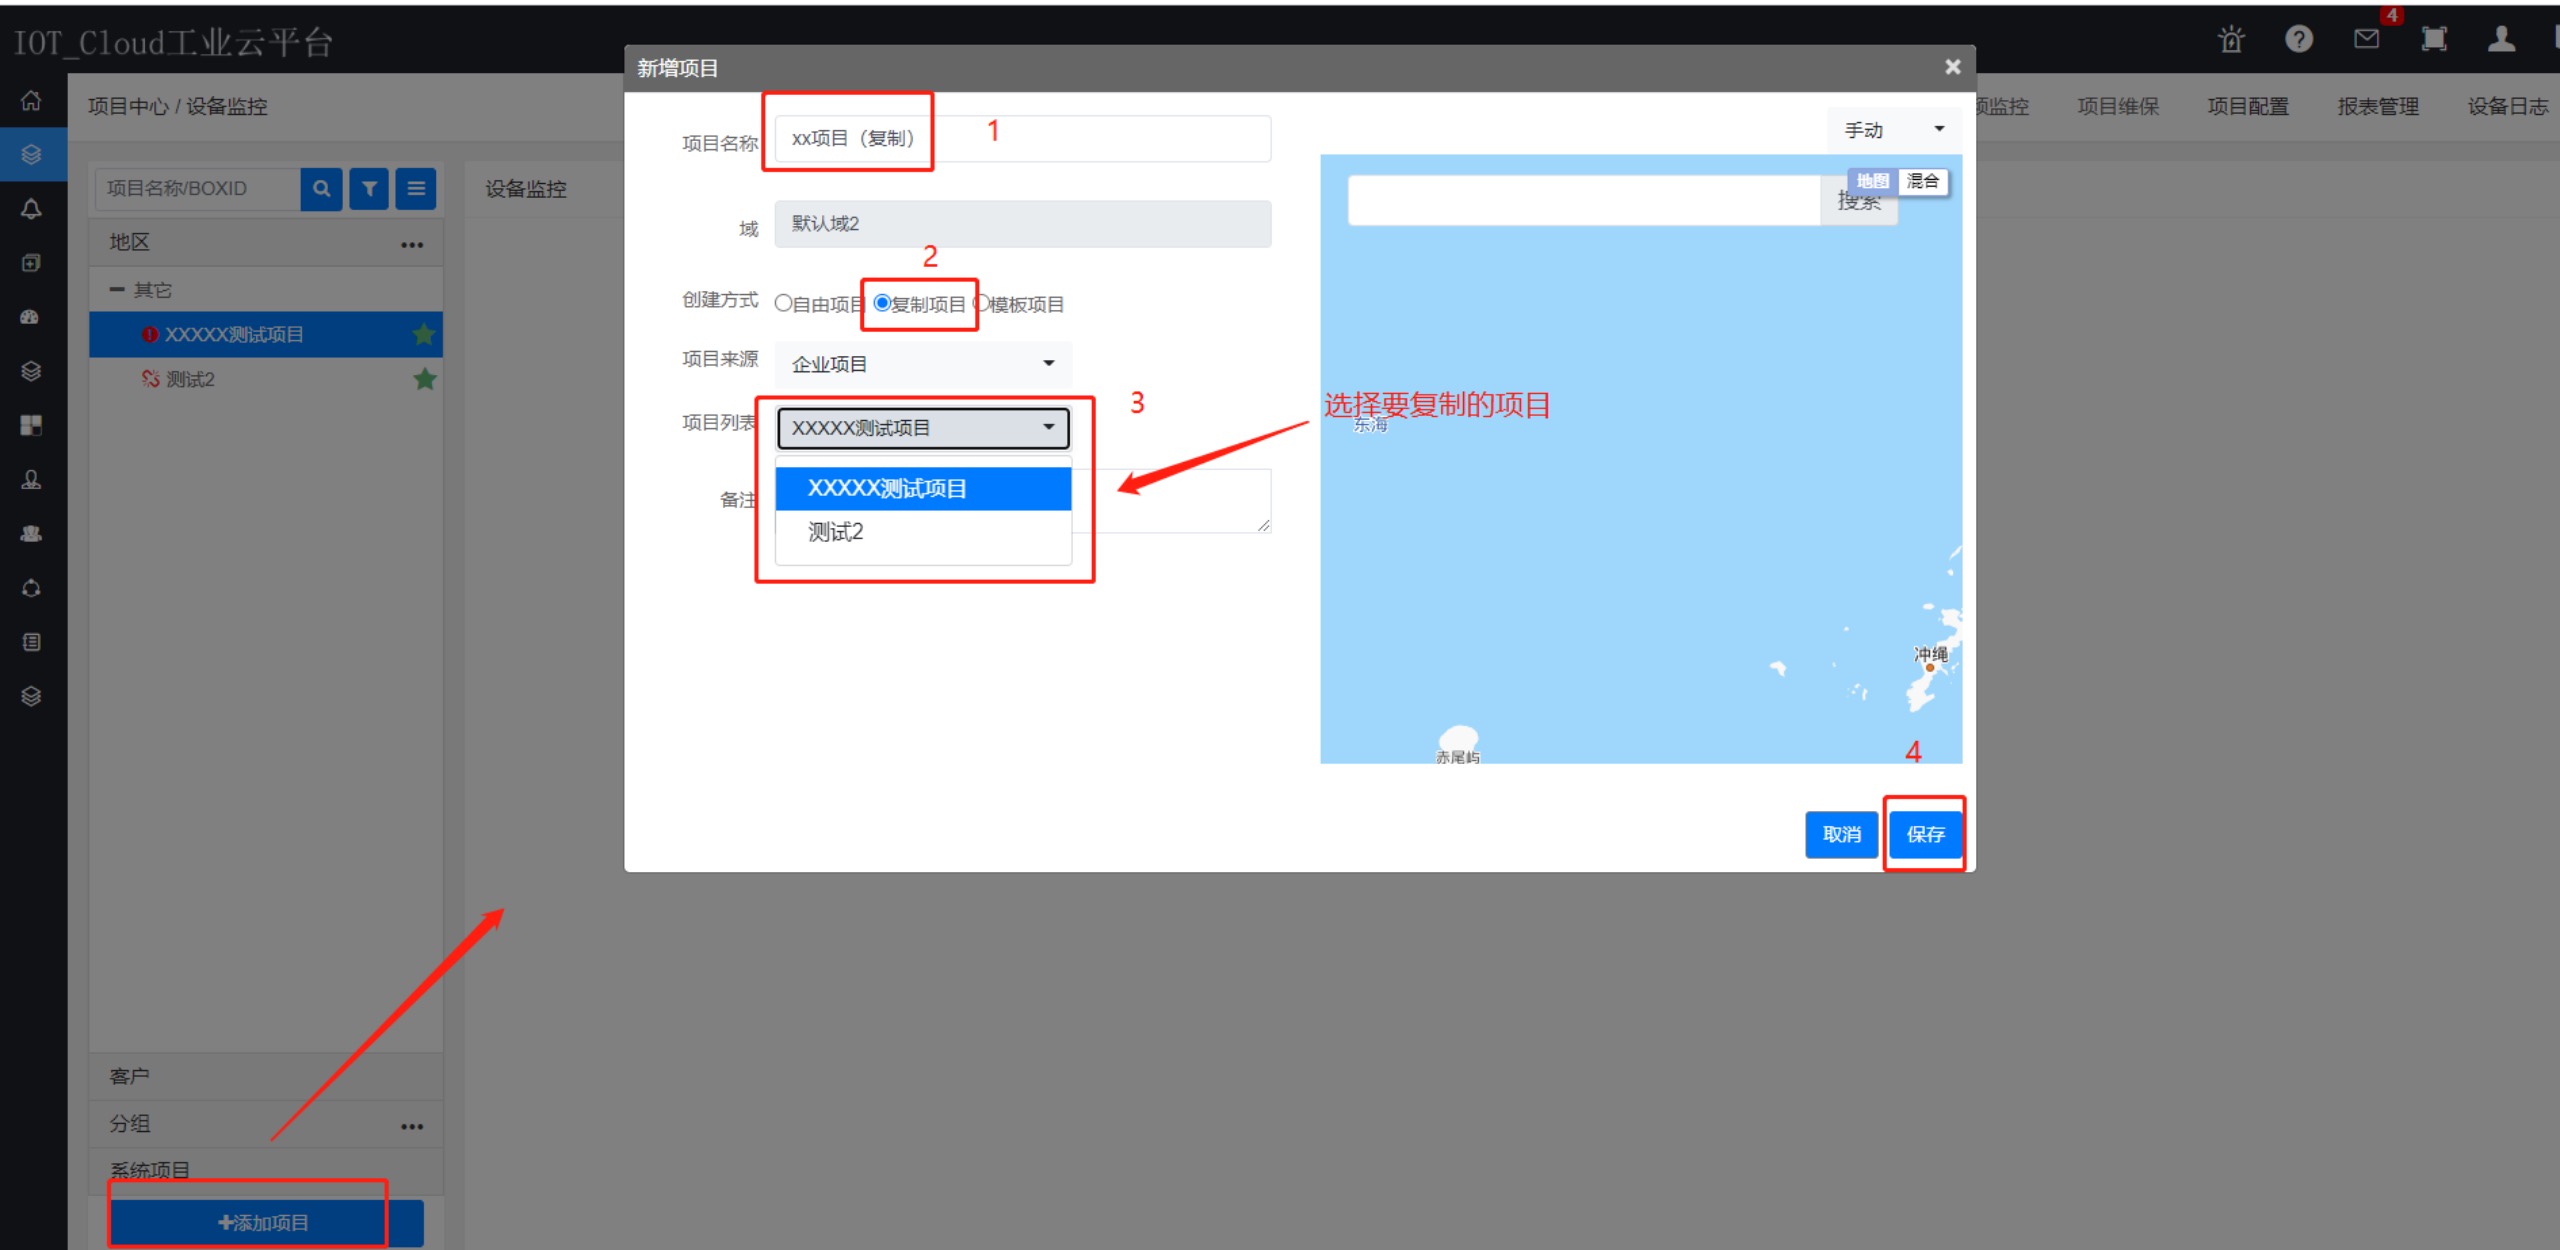This screenshot has height=1250, width=2560.
Task: Open the help question mark icon
Action: 2298,40
